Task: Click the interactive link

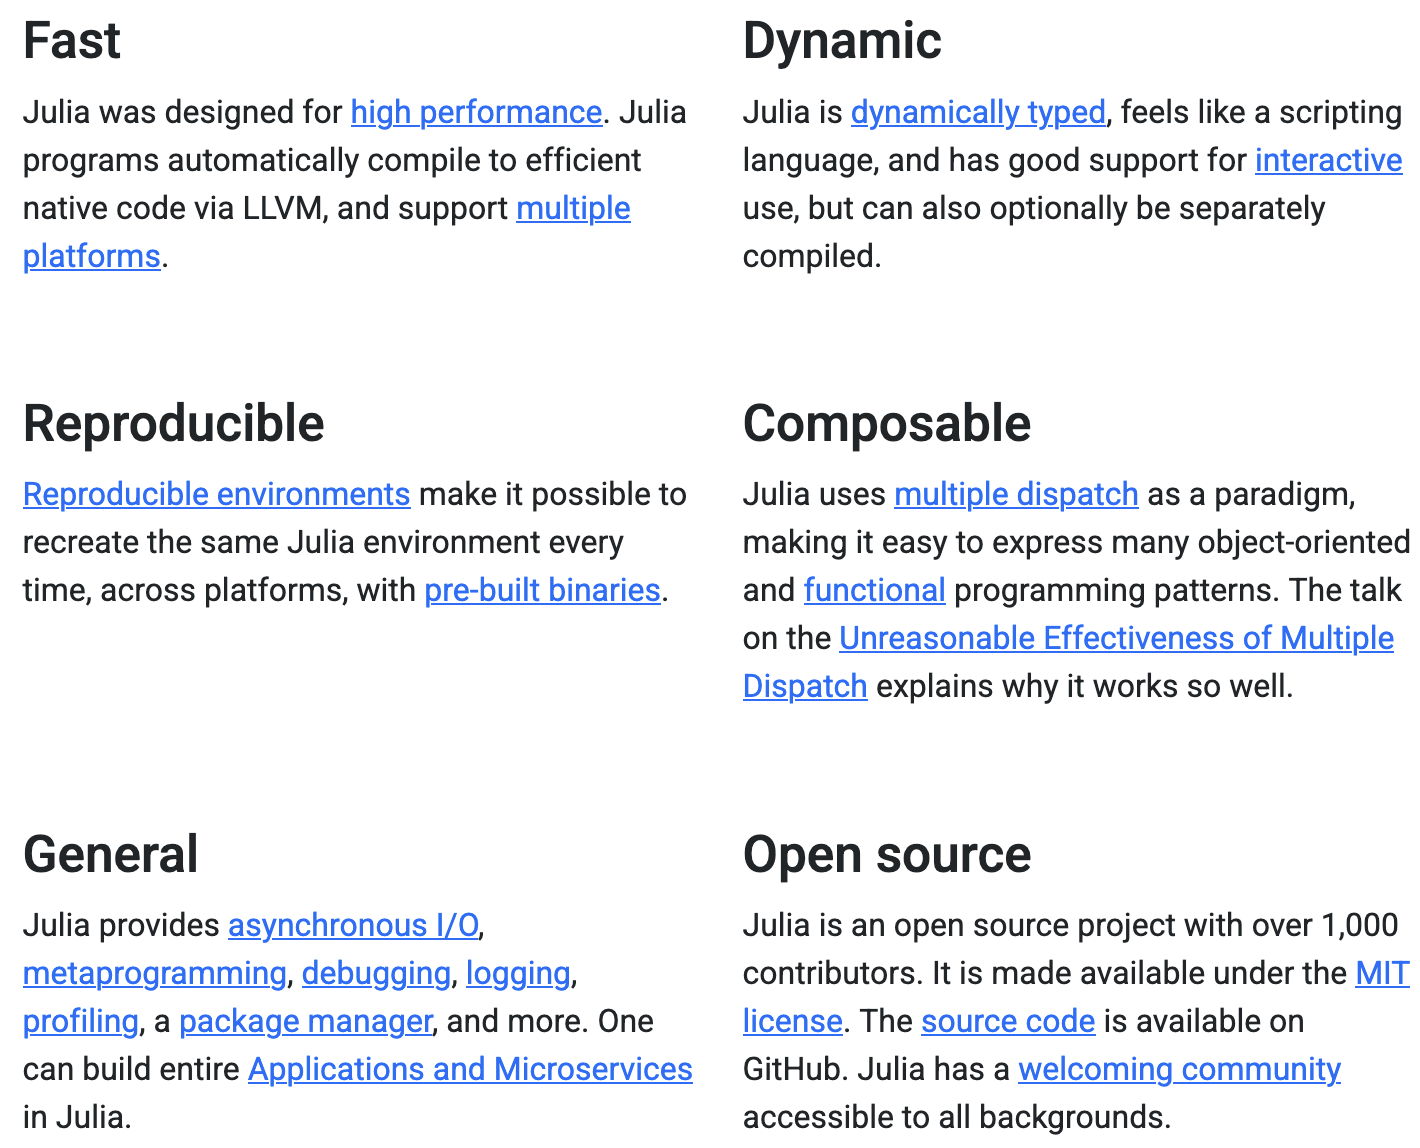Action: tap(1328, 160)
